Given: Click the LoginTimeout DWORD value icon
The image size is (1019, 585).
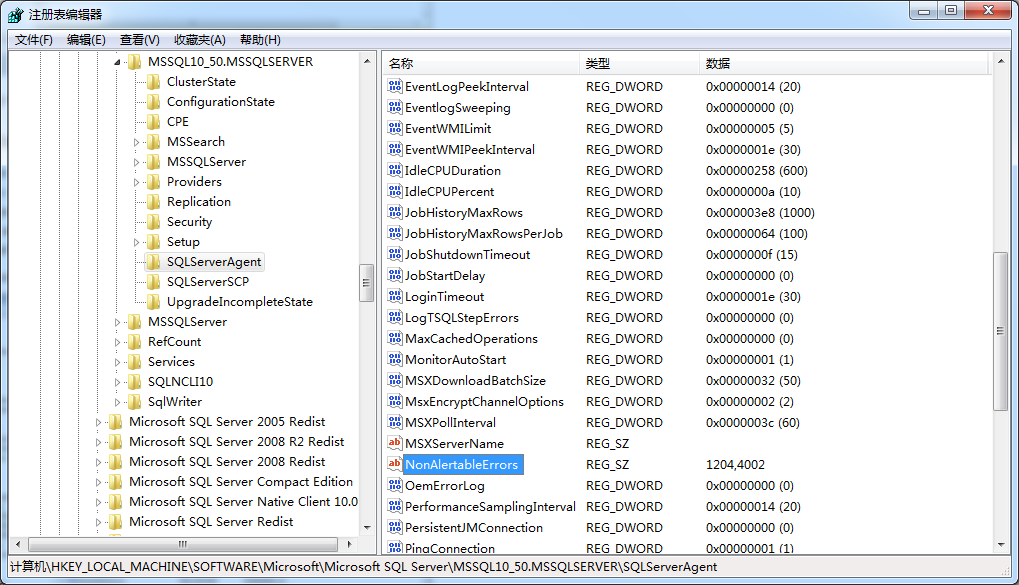Looking at the screenshot, I should pyautogui.click(x=394, y=296).
